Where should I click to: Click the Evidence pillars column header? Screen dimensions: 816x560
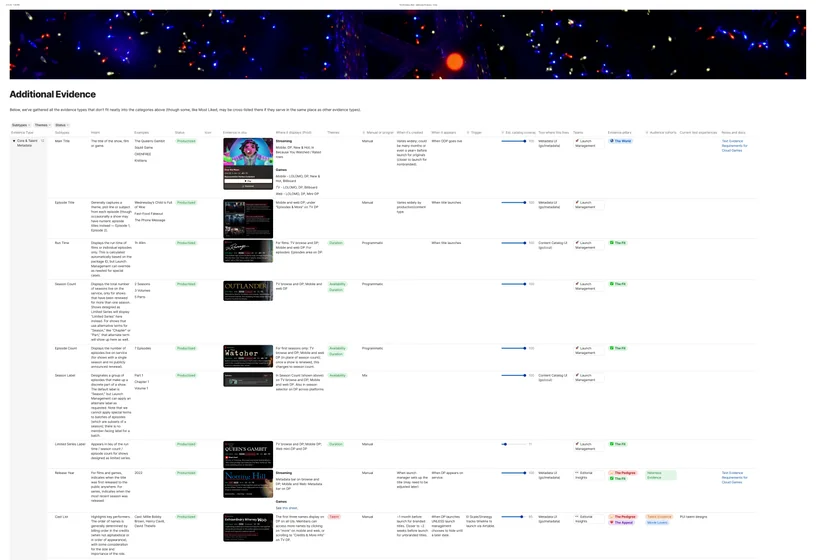[x=619, y=133]
